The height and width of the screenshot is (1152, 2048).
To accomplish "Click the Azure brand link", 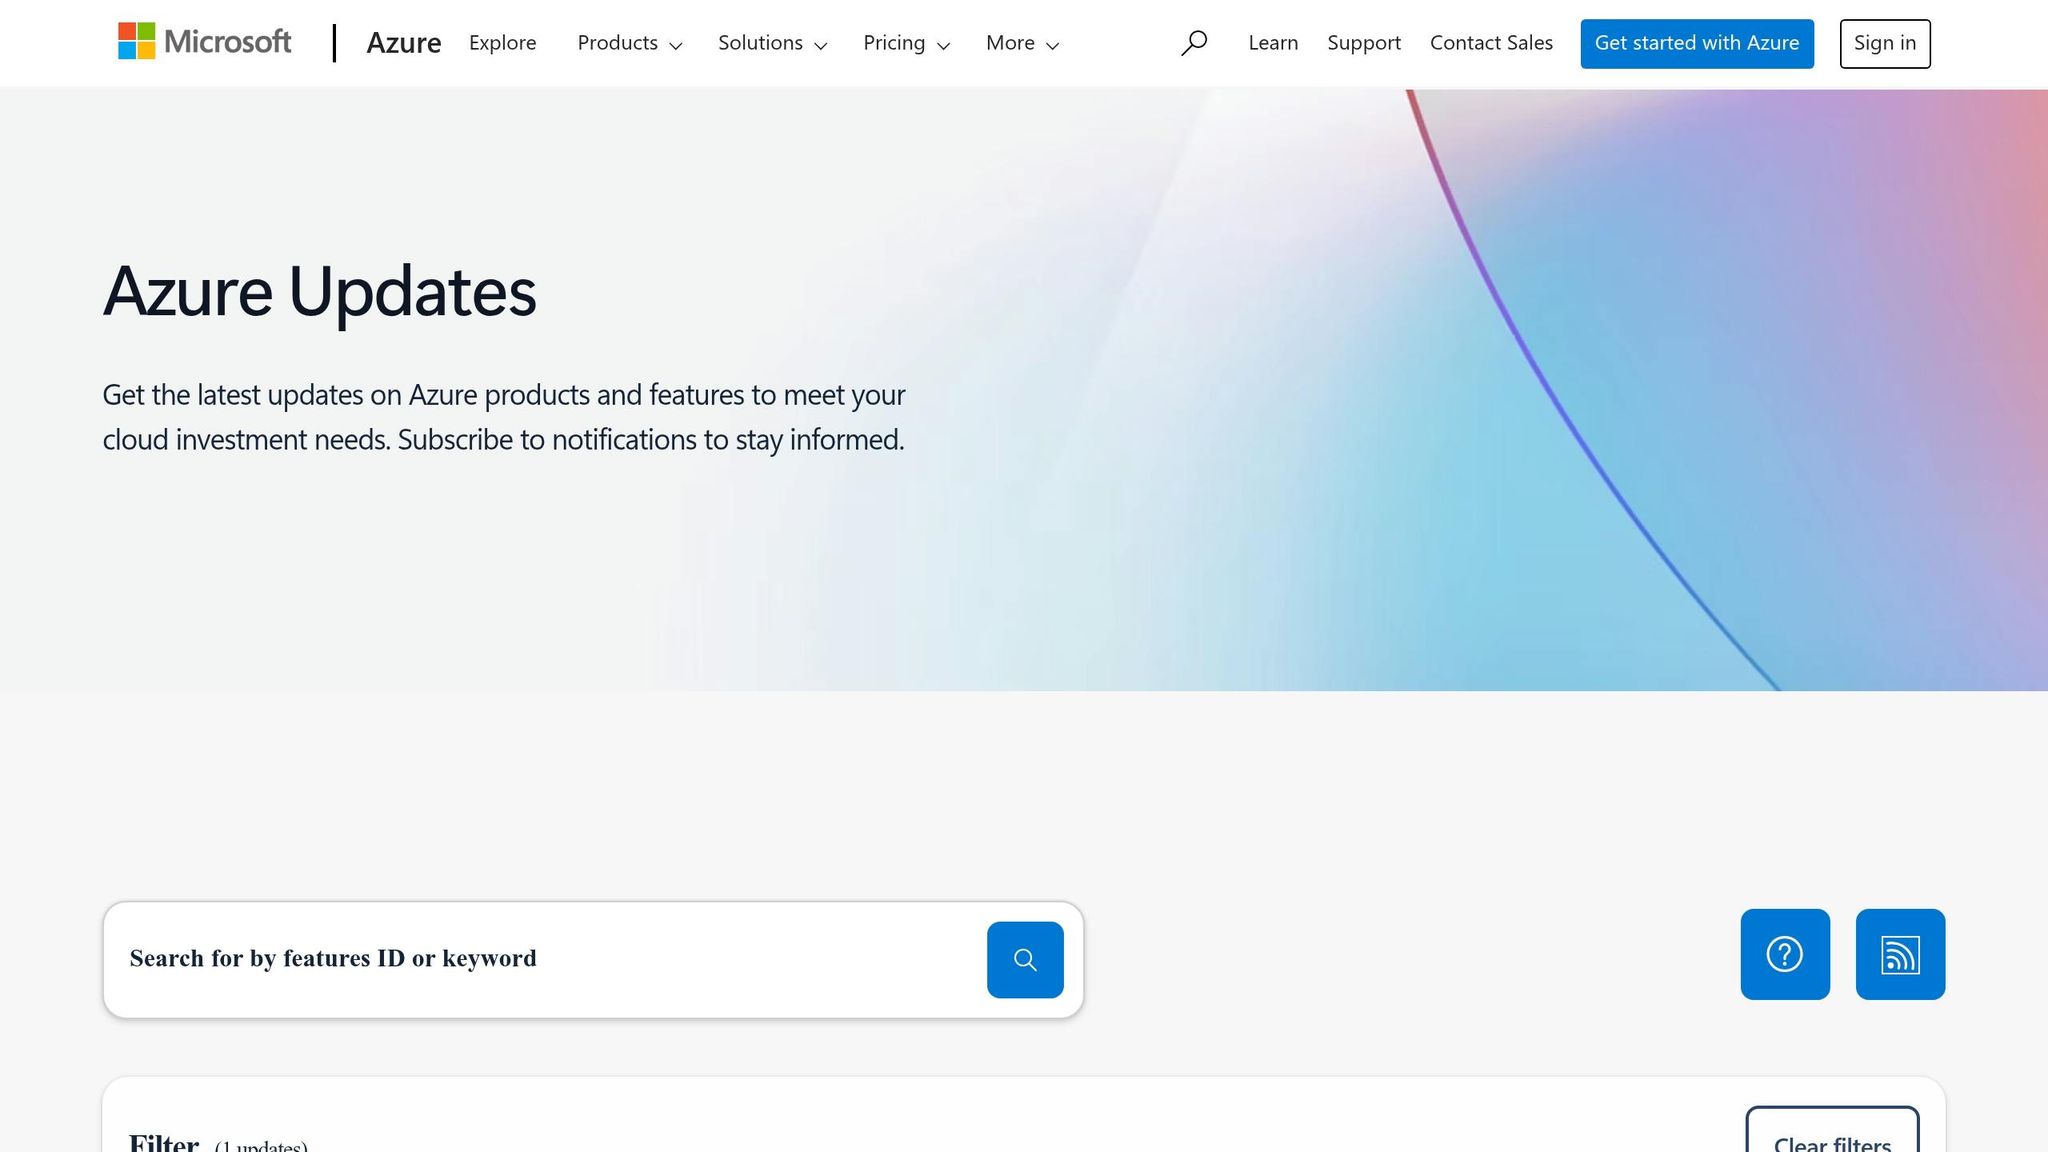I will tap(403, 43).
